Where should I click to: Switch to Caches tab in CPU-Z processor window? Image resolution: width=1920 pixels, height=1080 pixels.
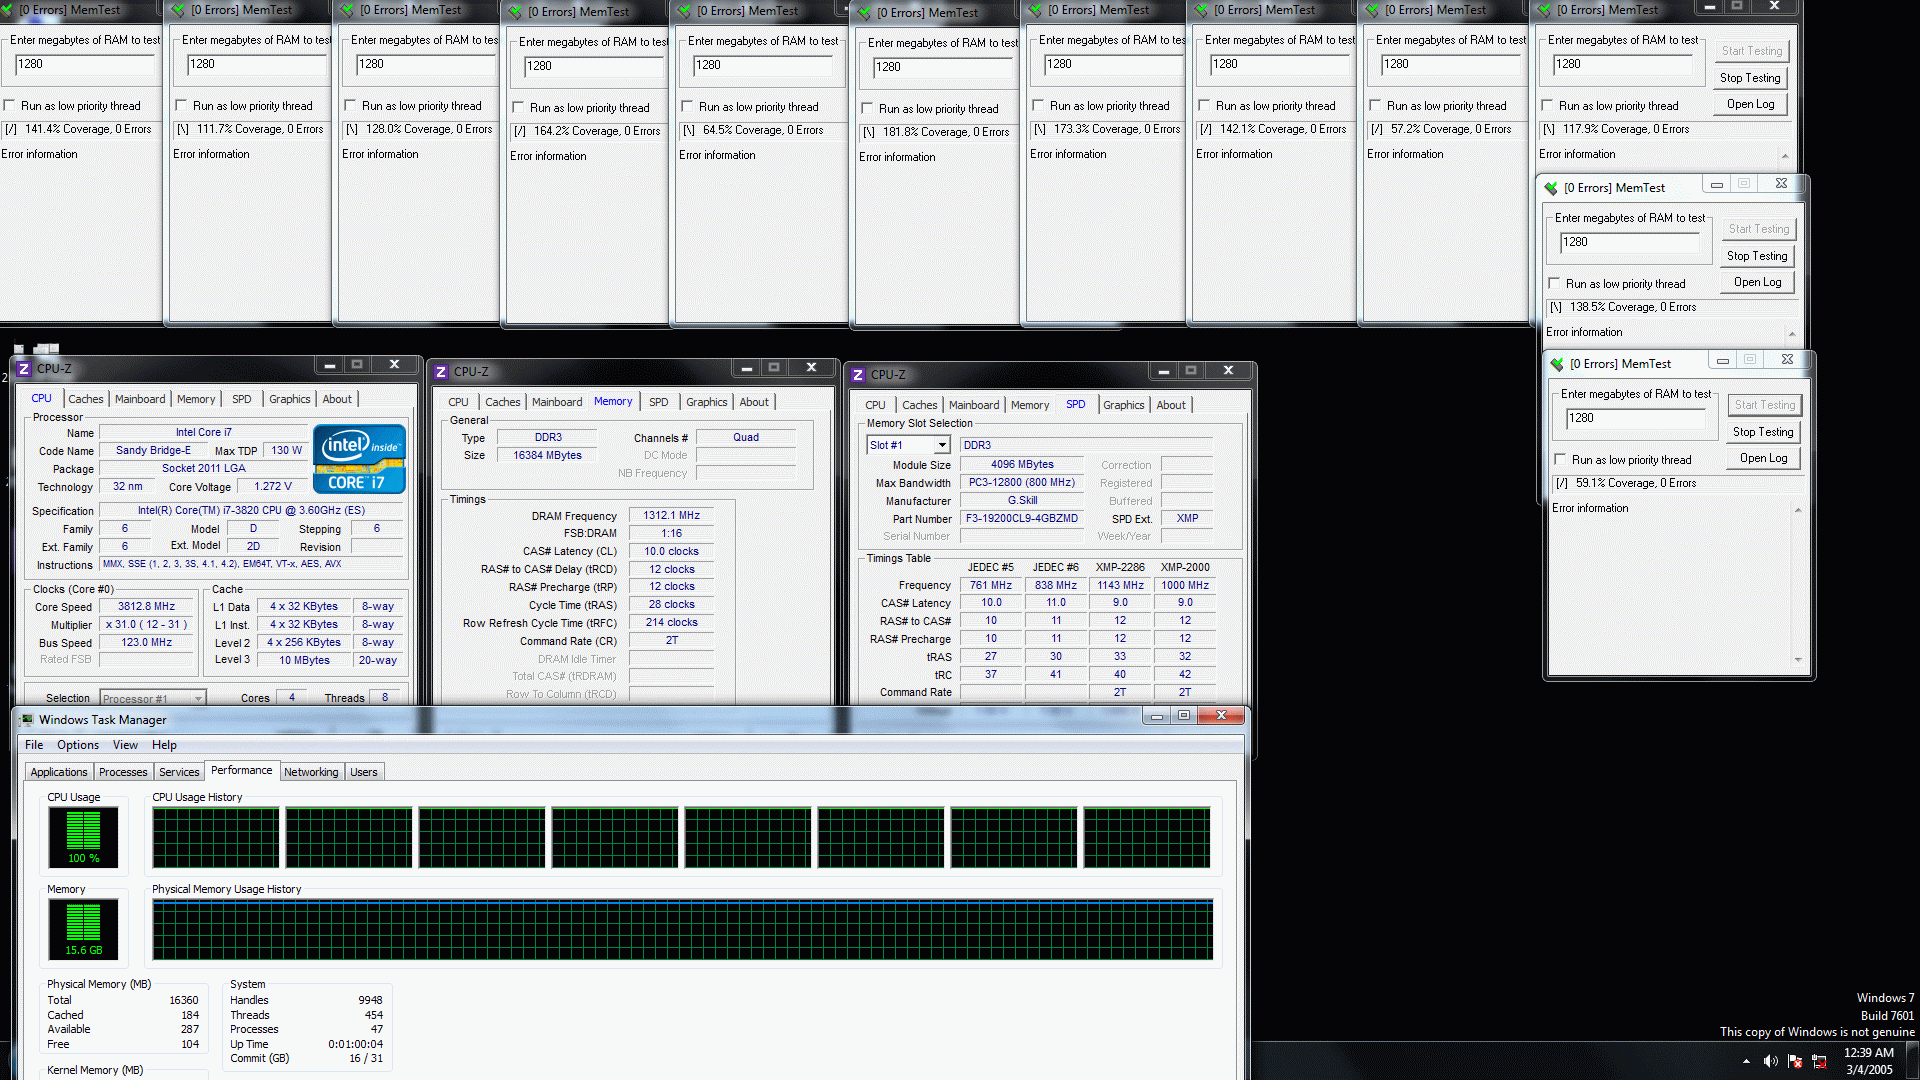tap(86, 399)
